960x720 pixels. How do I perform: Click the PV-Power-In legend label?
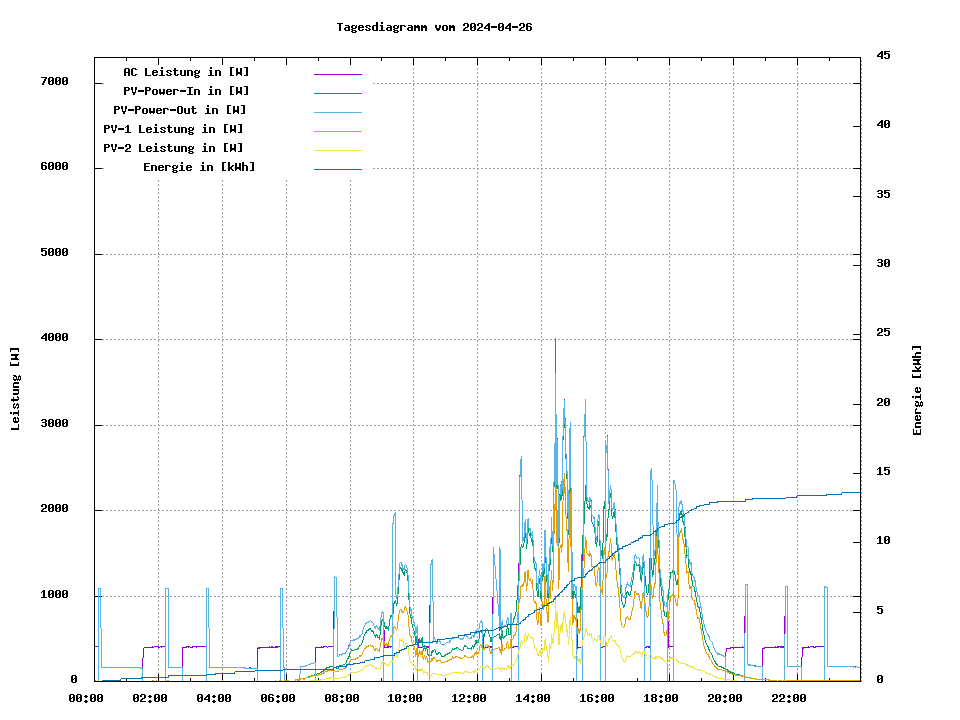[x=186, y=91]
